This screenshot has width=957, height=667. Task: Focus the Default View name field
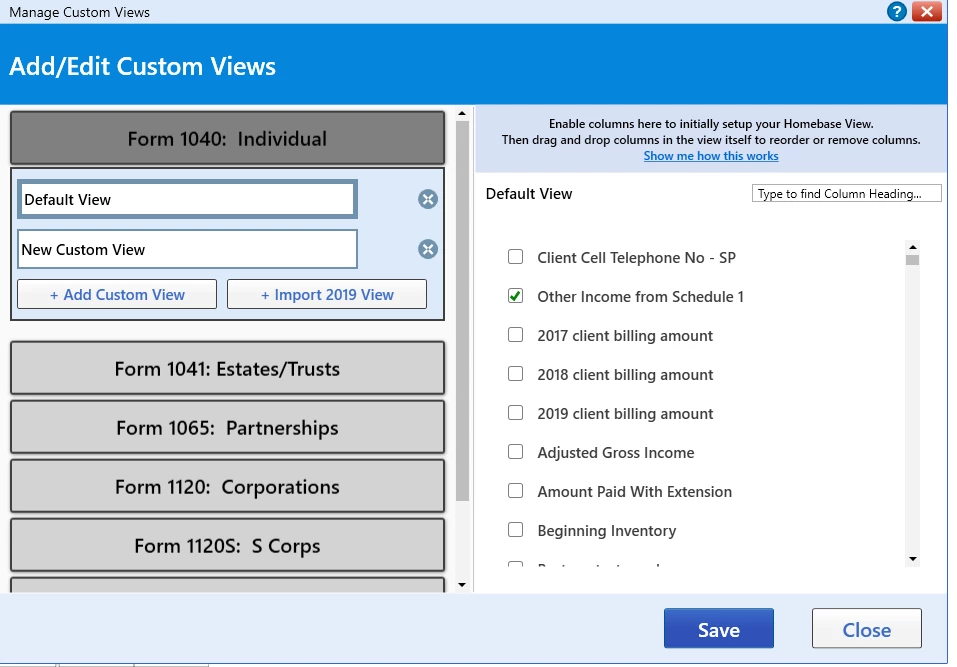(187, 200)
